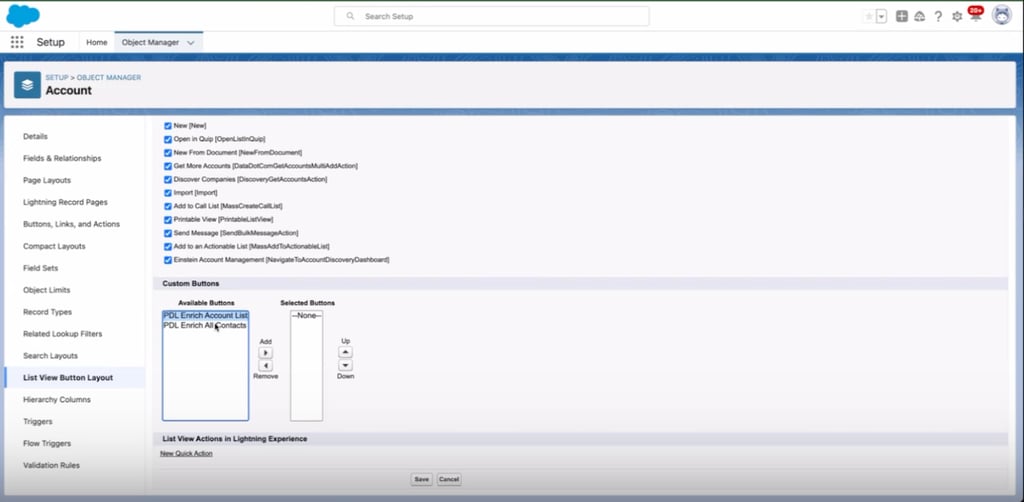Open Related Lookup Filters in sidebar
The image size is (1024, 502).
(63, 334)
